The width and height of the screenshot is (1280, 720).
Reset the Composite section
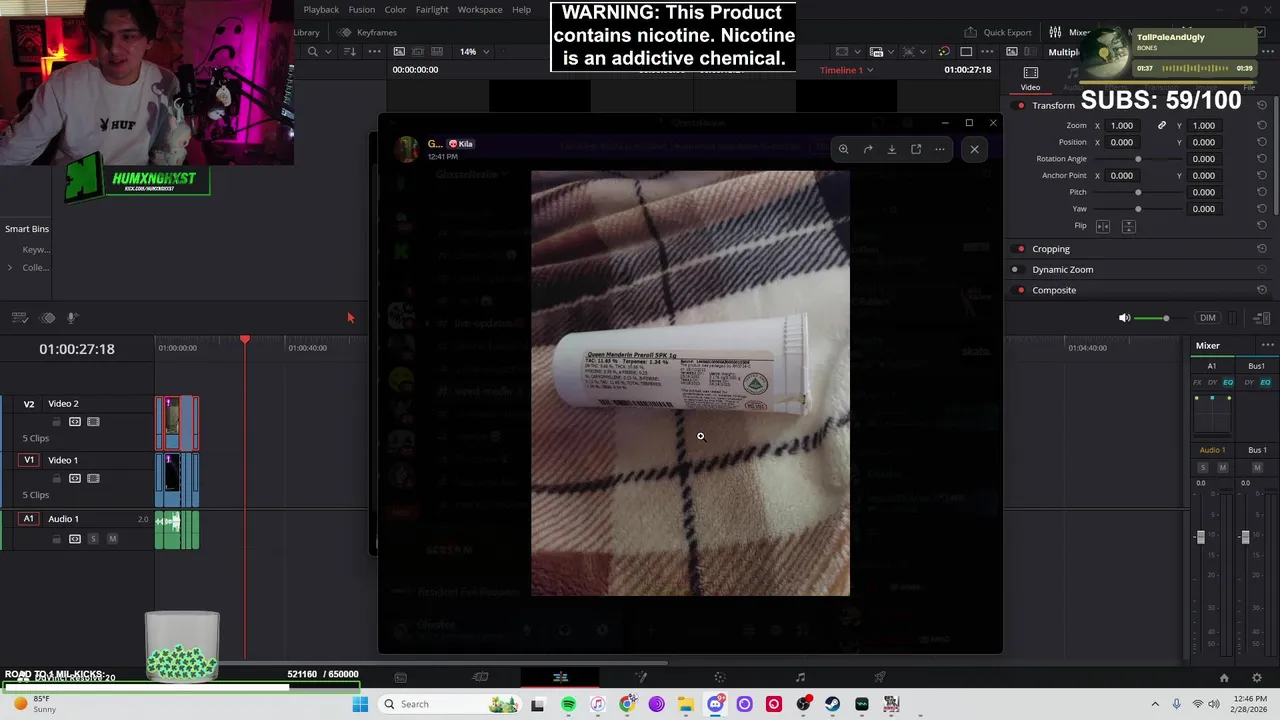1262,290
